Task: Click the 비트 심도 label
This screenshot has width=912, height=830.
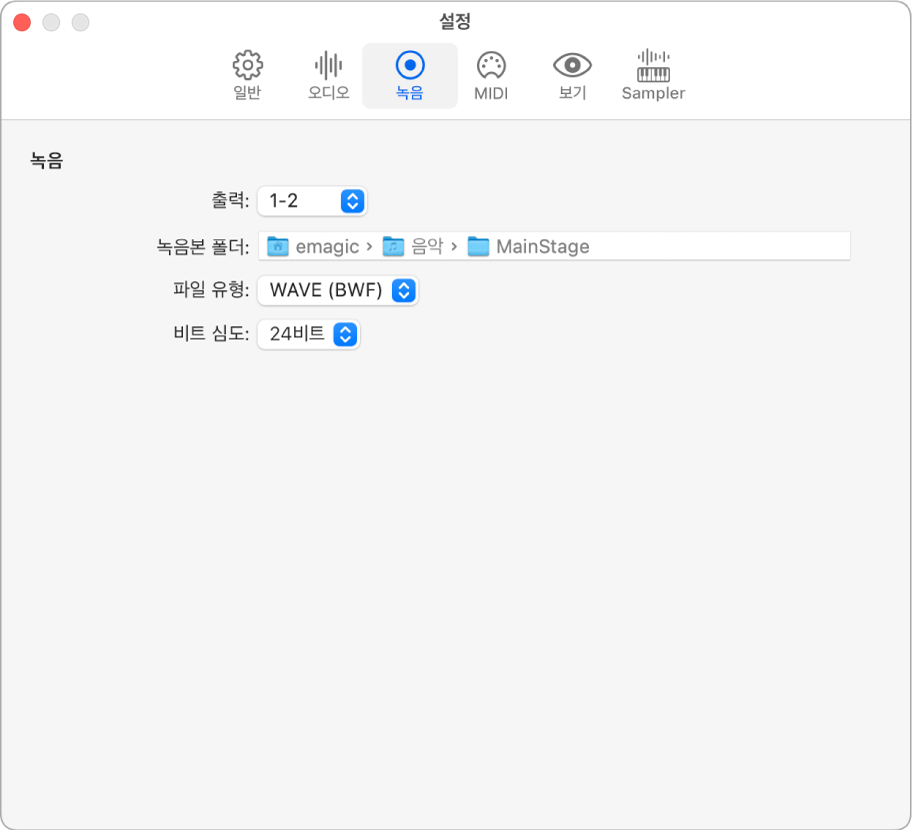Action: pos(211,334)
